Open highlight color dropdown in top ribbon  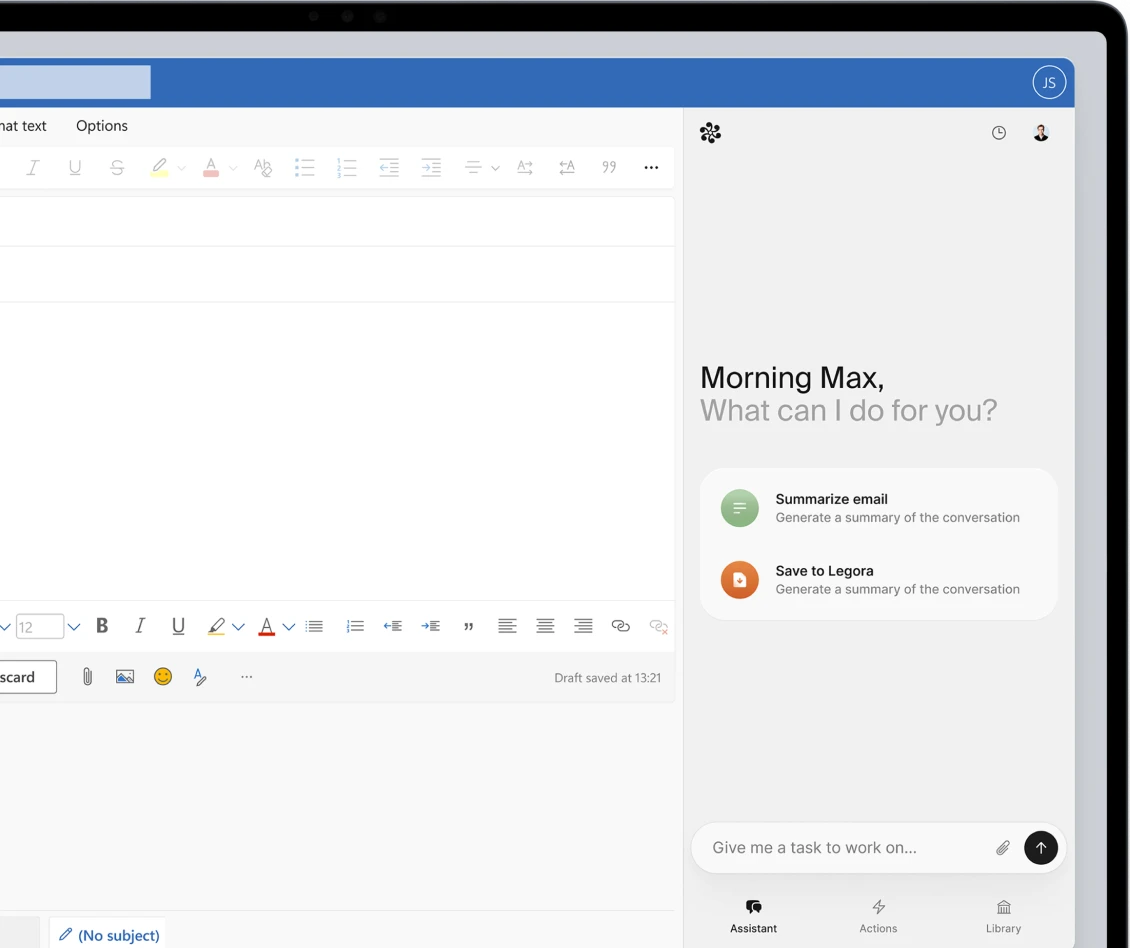(182, 168)
